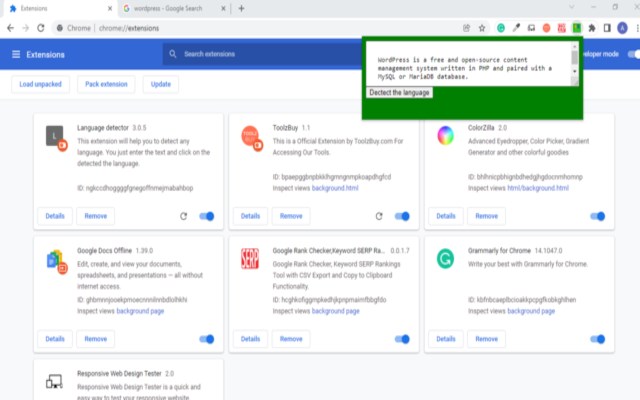This screenshot has height=400, width=640.
Task: Click the Update button
Action: click(x=161, y=84)
